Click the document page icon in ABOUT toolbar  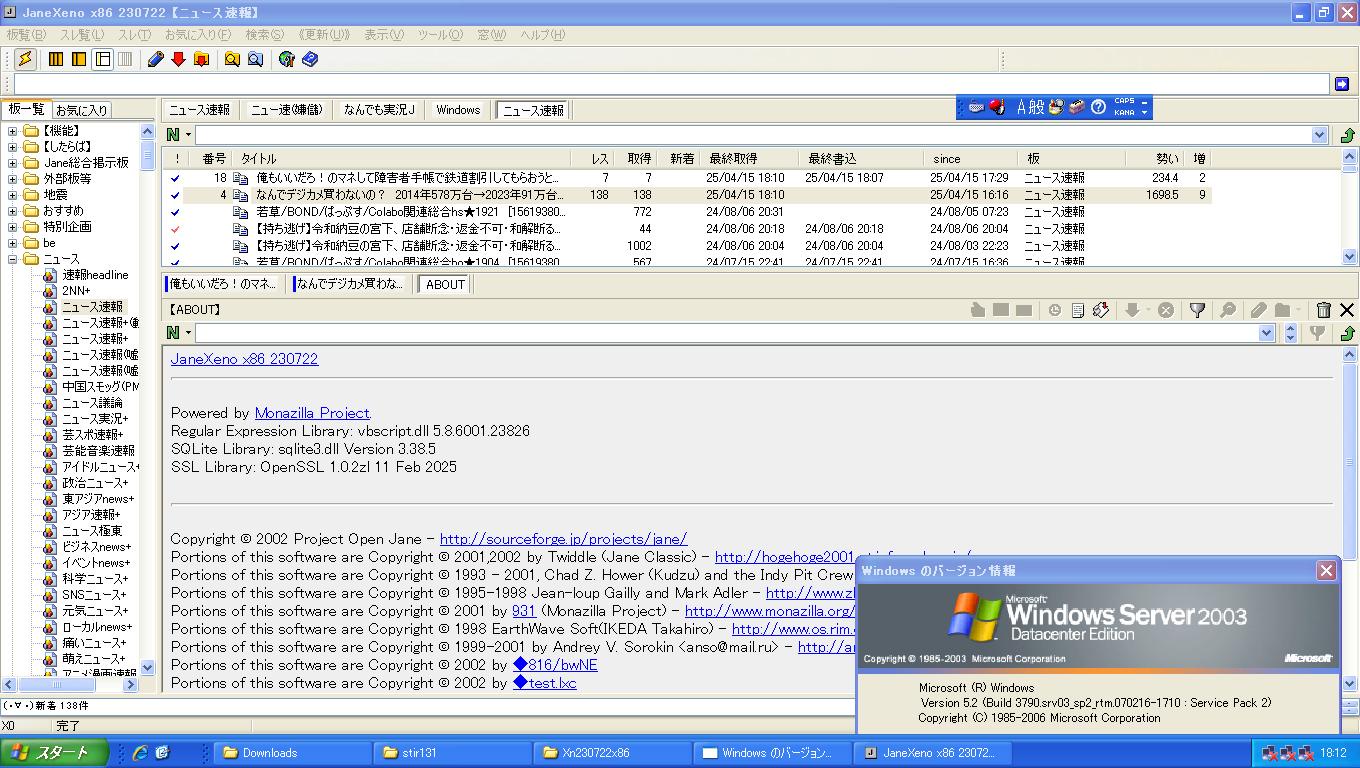[x=1077, y=310]
